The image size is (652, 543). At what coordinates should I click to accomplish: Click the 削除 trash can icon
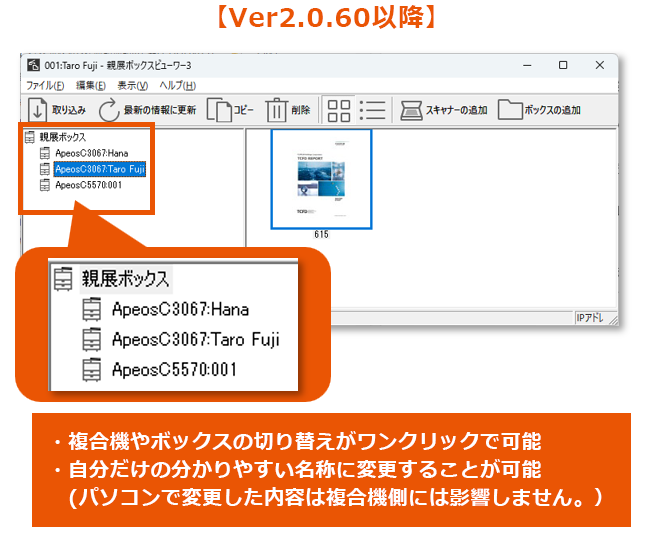click(x=277, y=110)
